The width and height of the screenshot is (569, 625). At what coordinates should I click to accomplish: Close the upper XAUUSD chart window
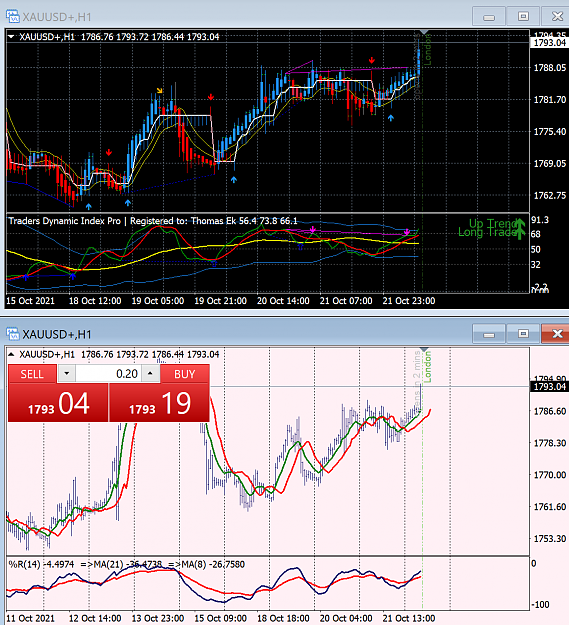557,16
